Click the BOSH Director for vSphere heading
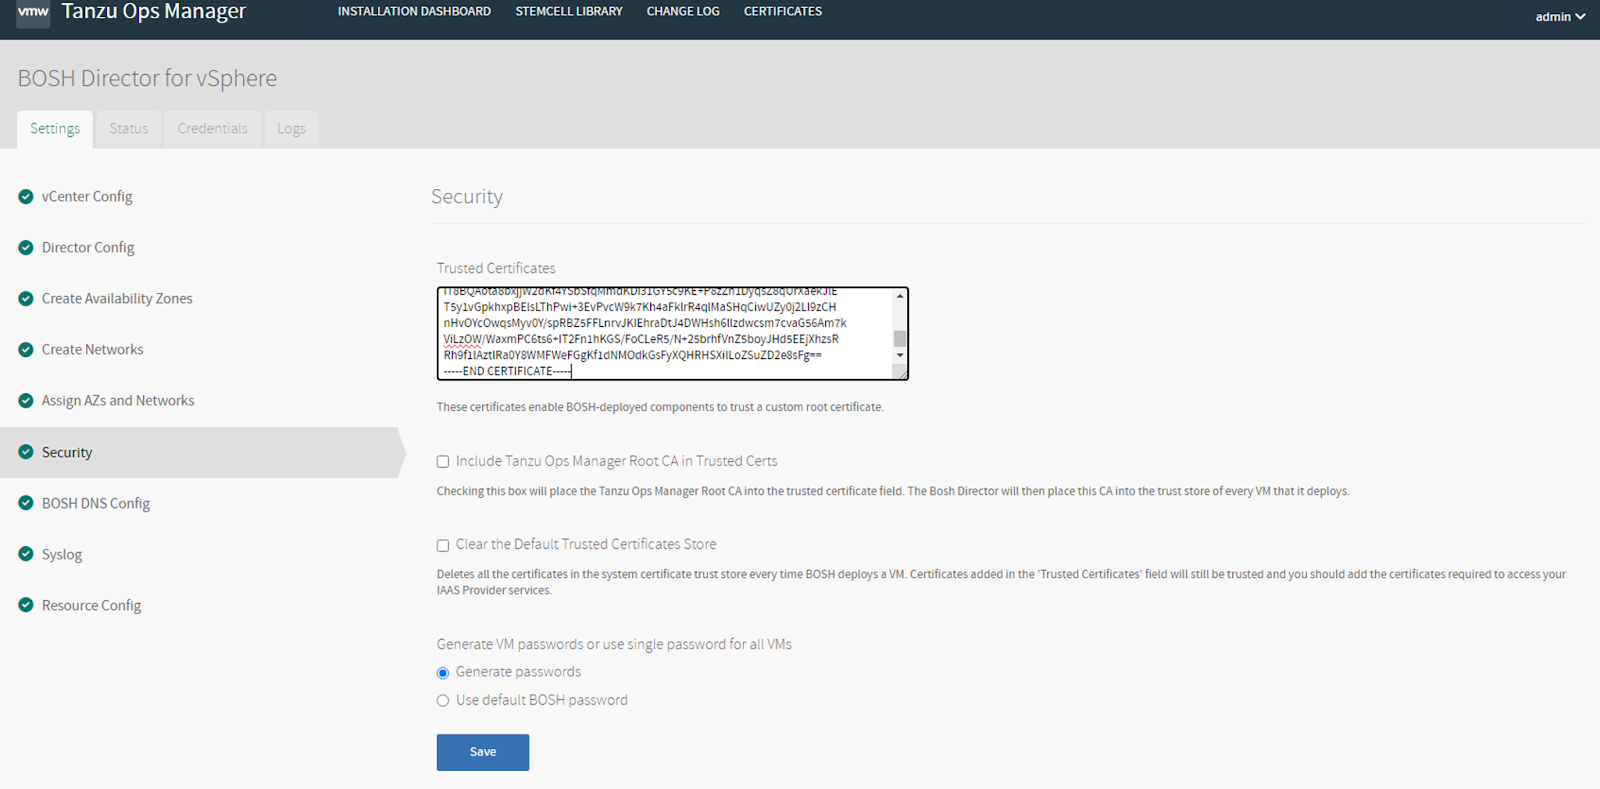Image resolution: width=1600 pixels, height=789 pixels. (x=147, y=78)
